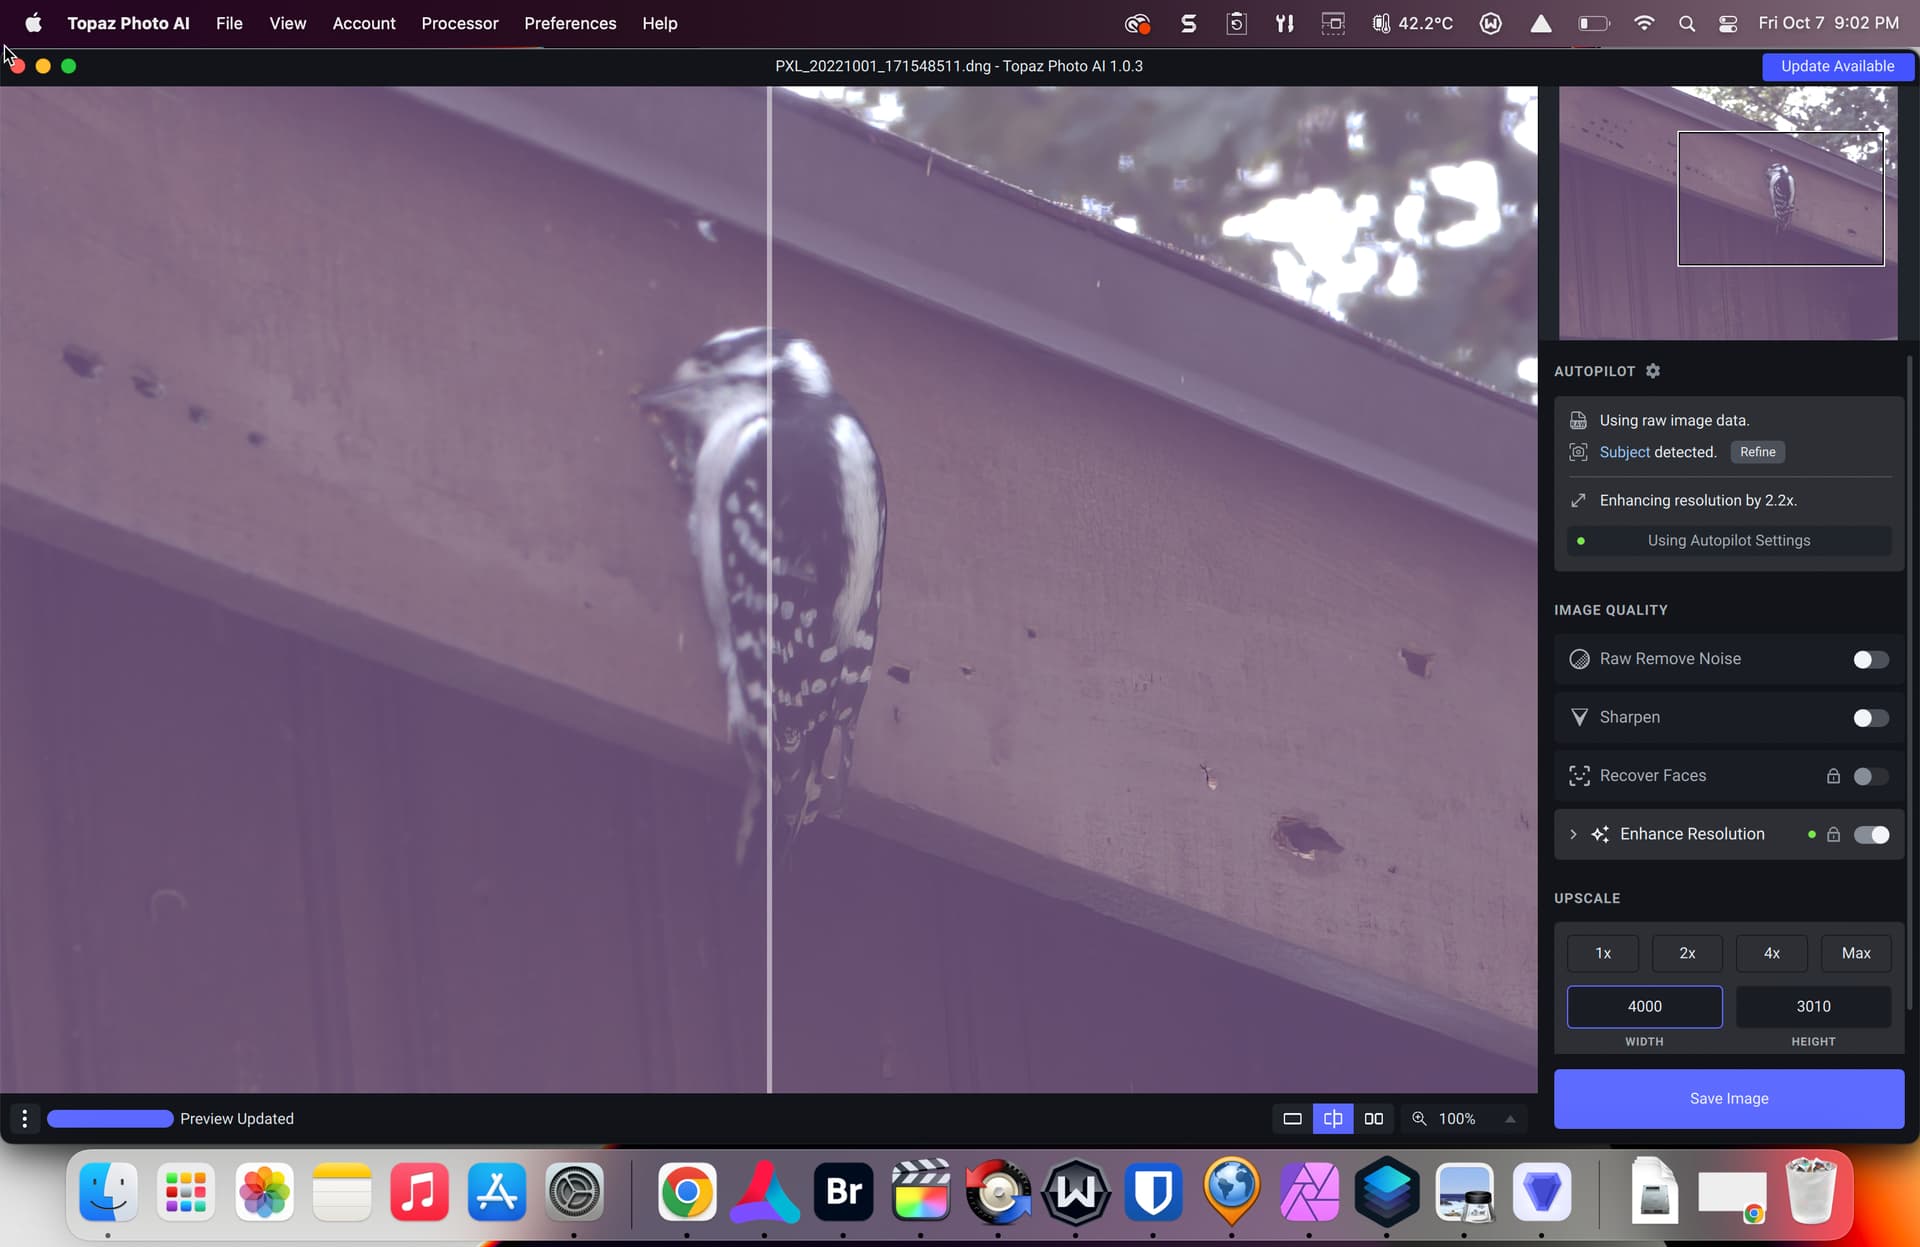Select split view comparison icon
This screenshot has height=1247, width=1920.
click(x=1333, y=1118)
